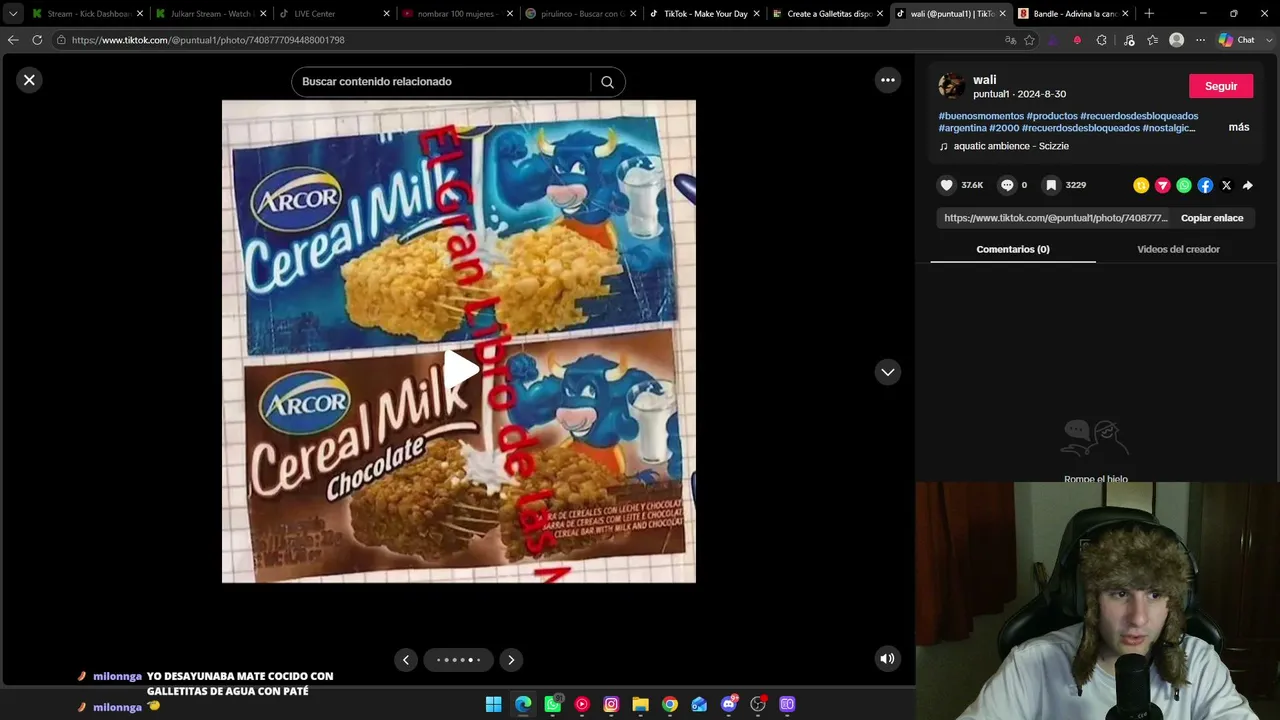Close the 'Bandle - Adivina' browser tab
The height and width of the screenshot is (720, 1280).
(x=1126, y=14)
